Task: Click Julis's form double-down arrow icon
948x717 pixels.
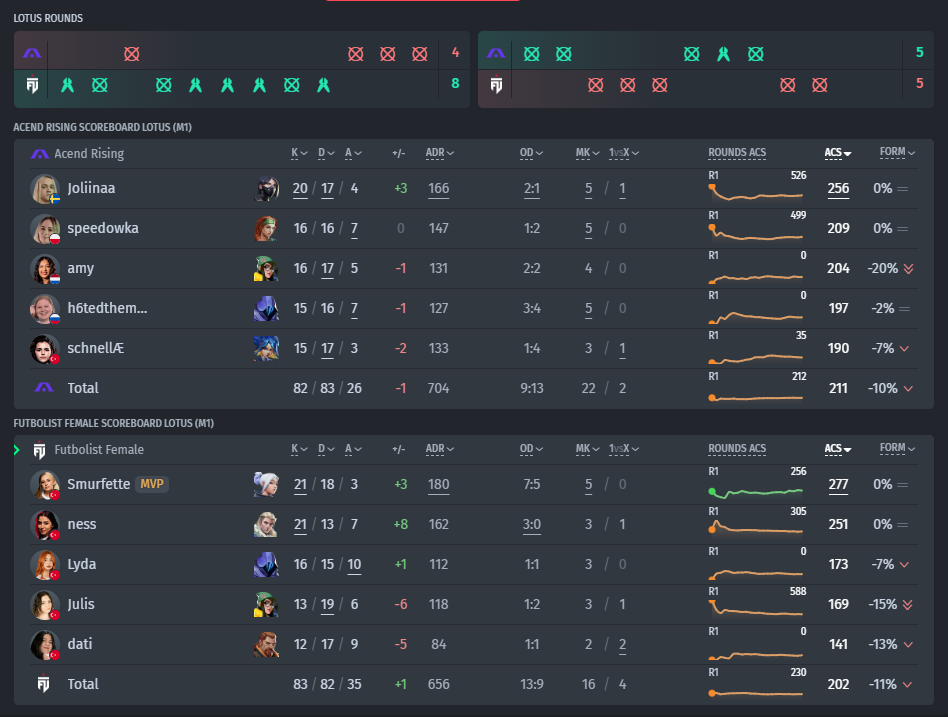Action: (x=907, y=605)
